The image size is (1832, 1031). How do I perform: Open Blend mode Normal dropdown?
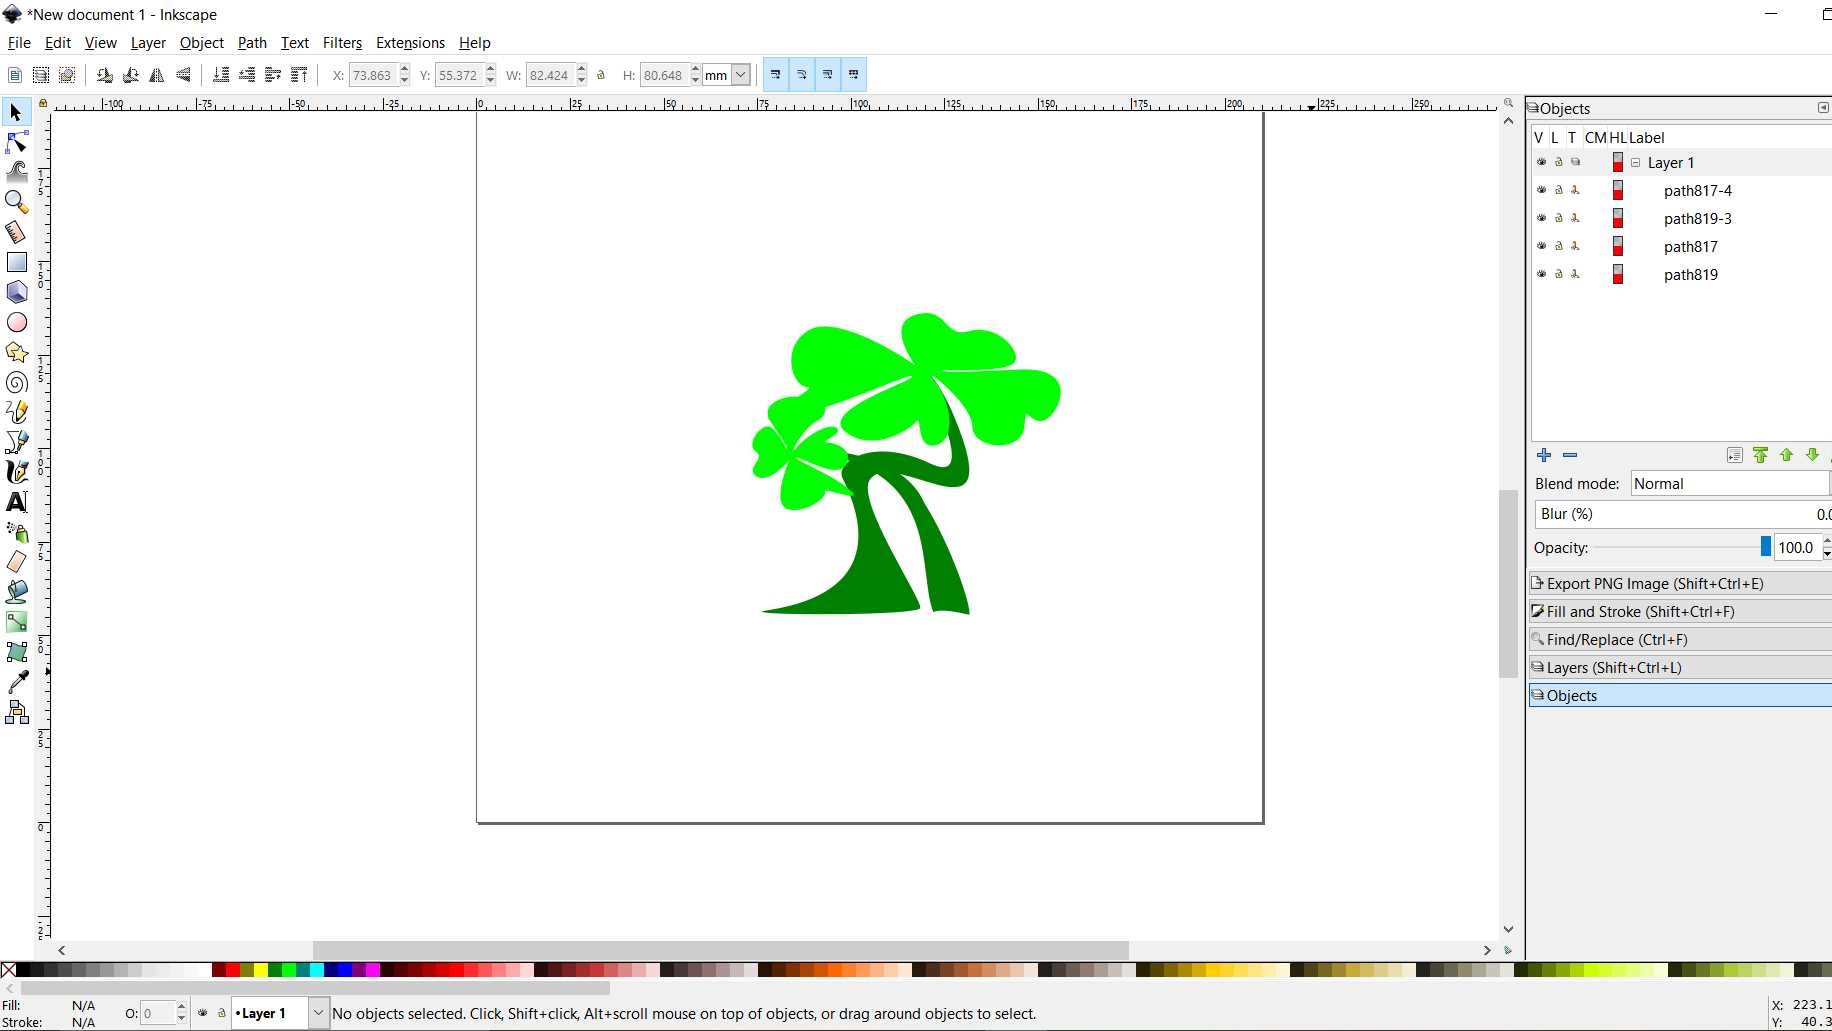tap(1729, 484)
